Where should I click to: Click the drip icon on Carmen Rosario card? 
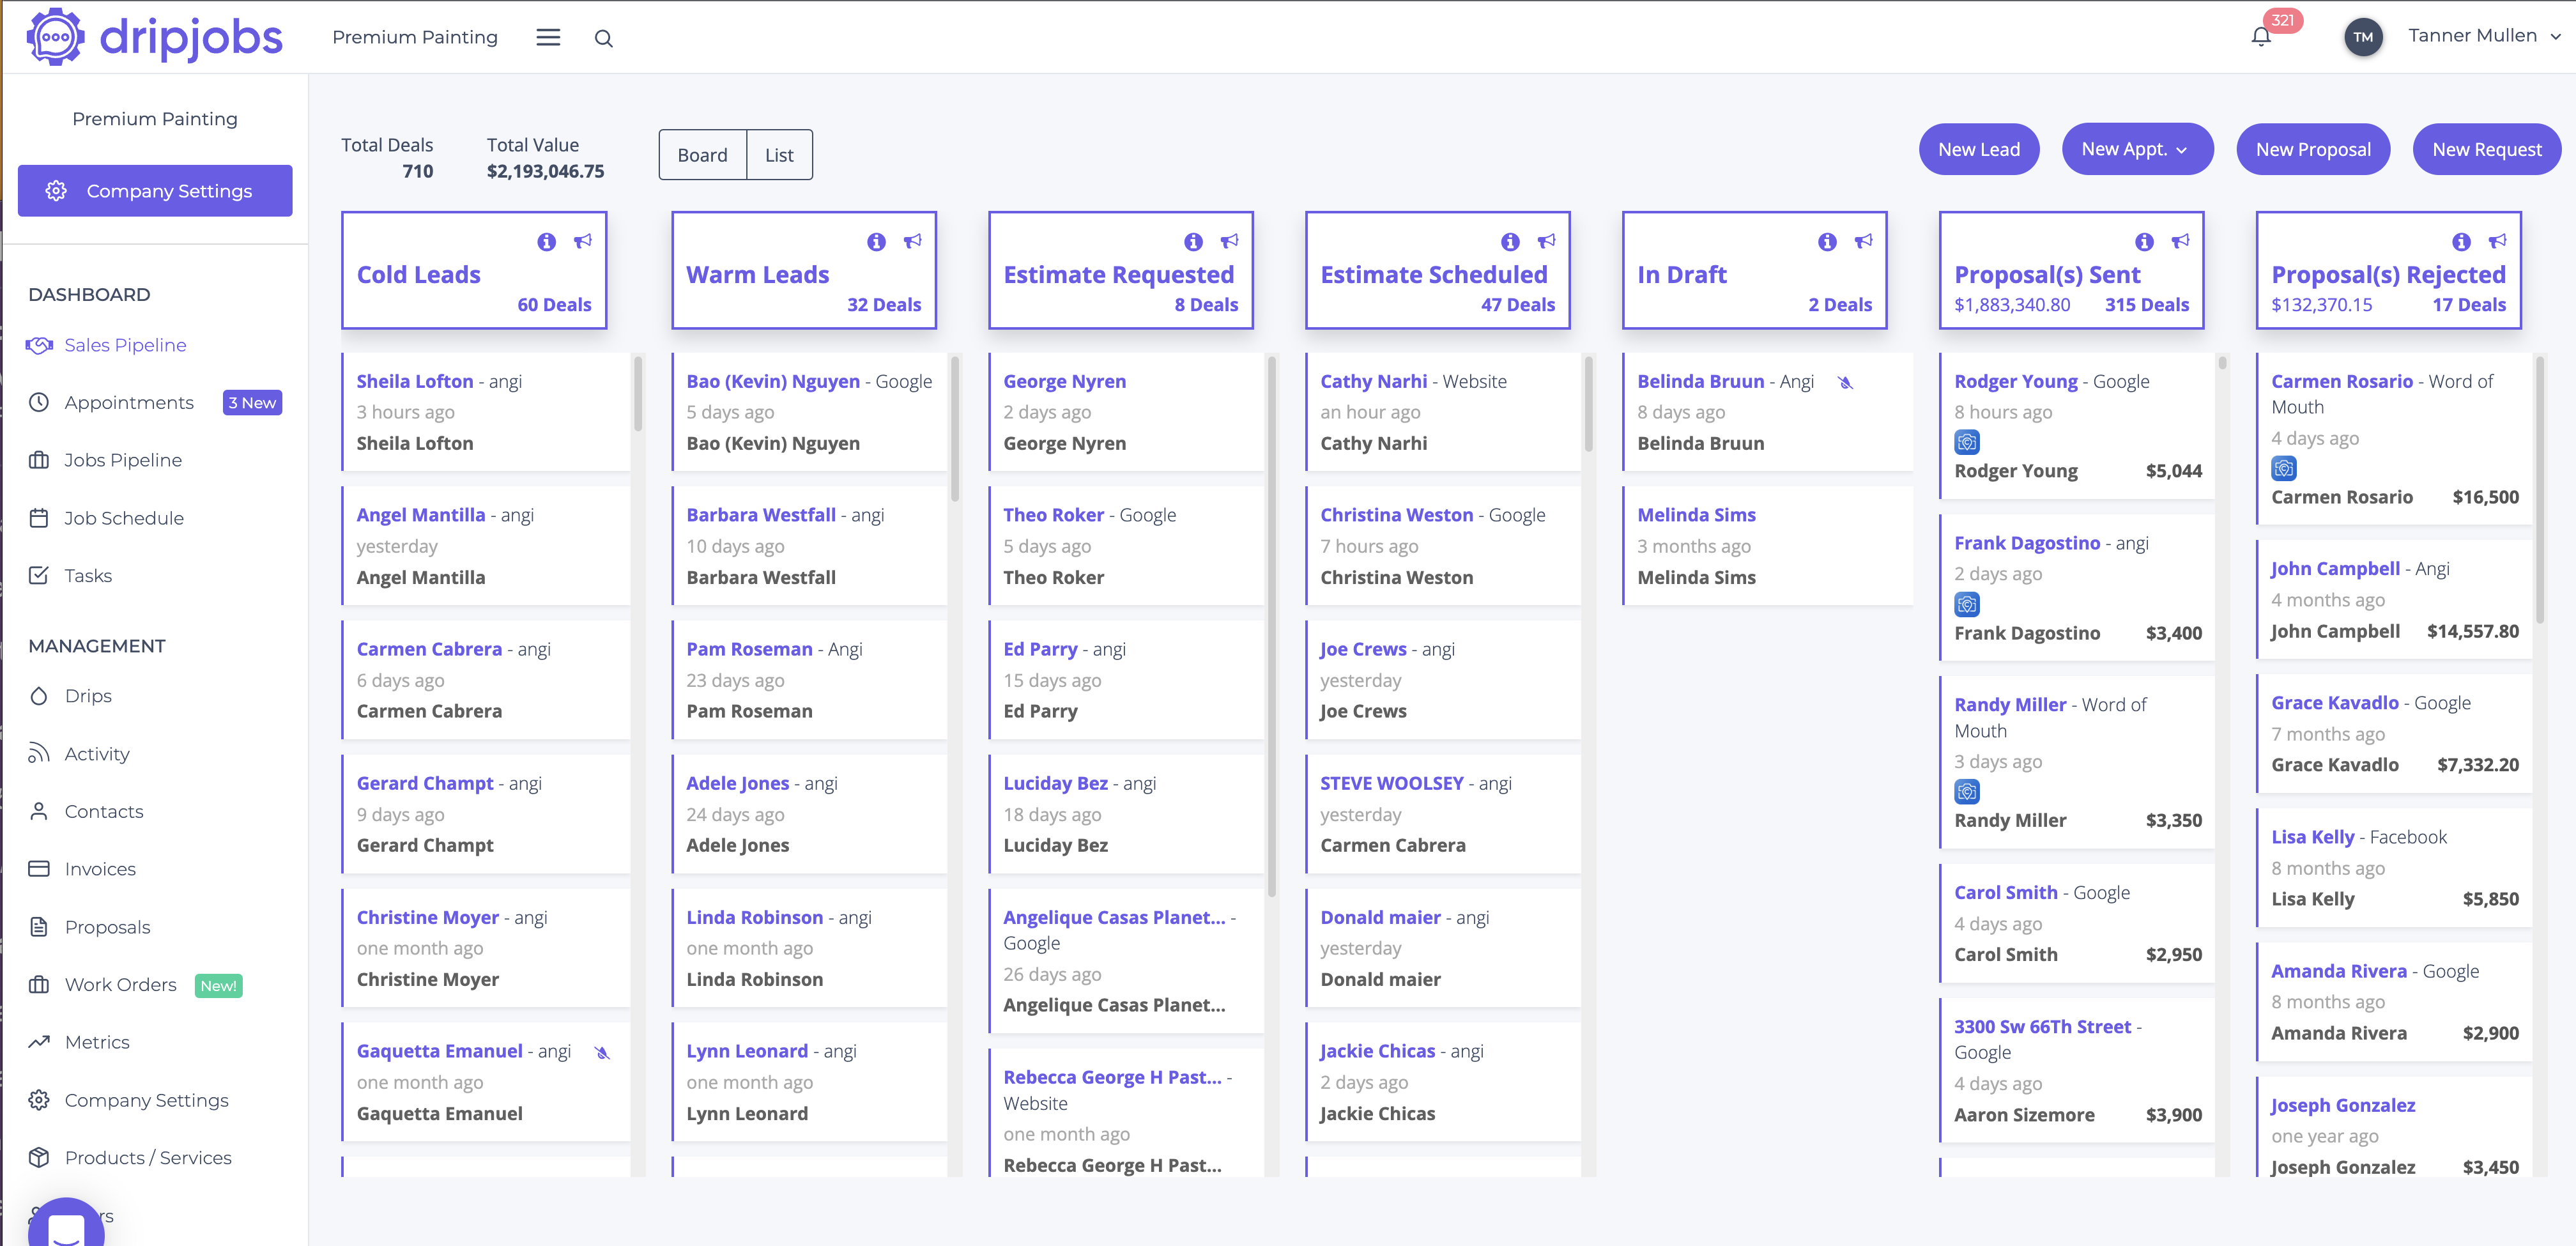[x=2284, y=467]
